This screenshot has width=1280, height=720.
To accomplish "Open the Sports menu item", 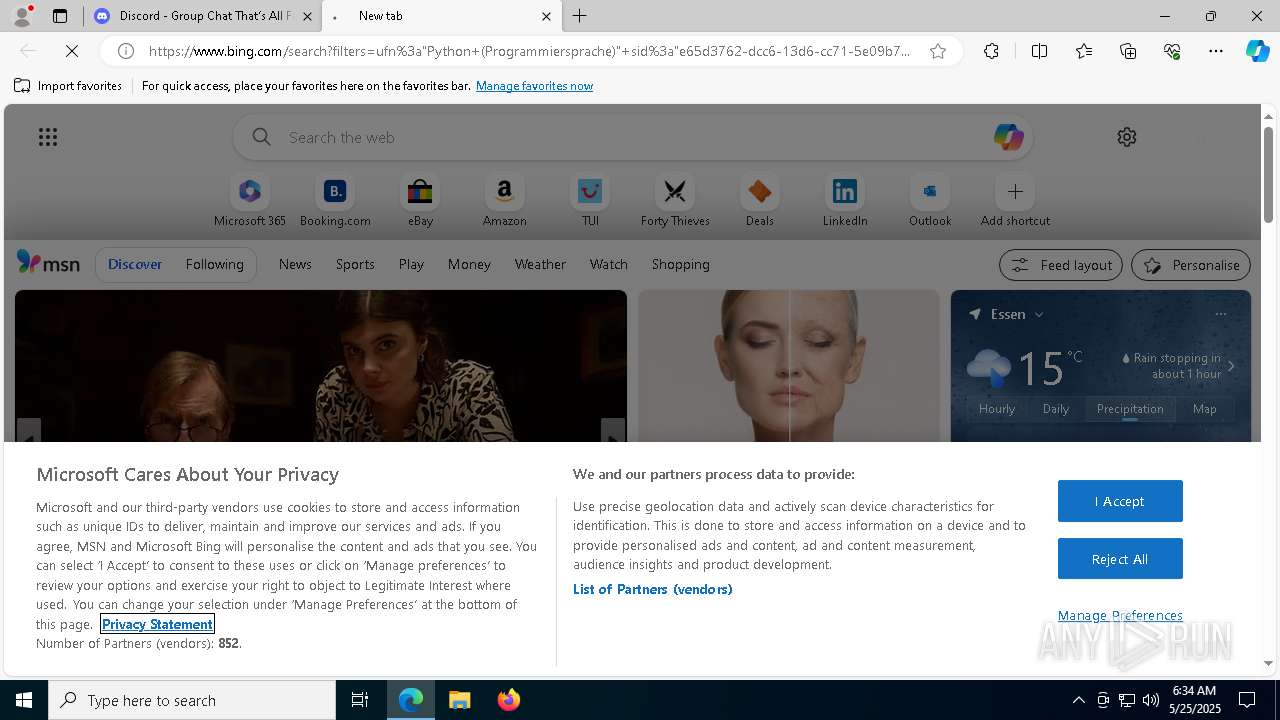I will click(355, 264).
